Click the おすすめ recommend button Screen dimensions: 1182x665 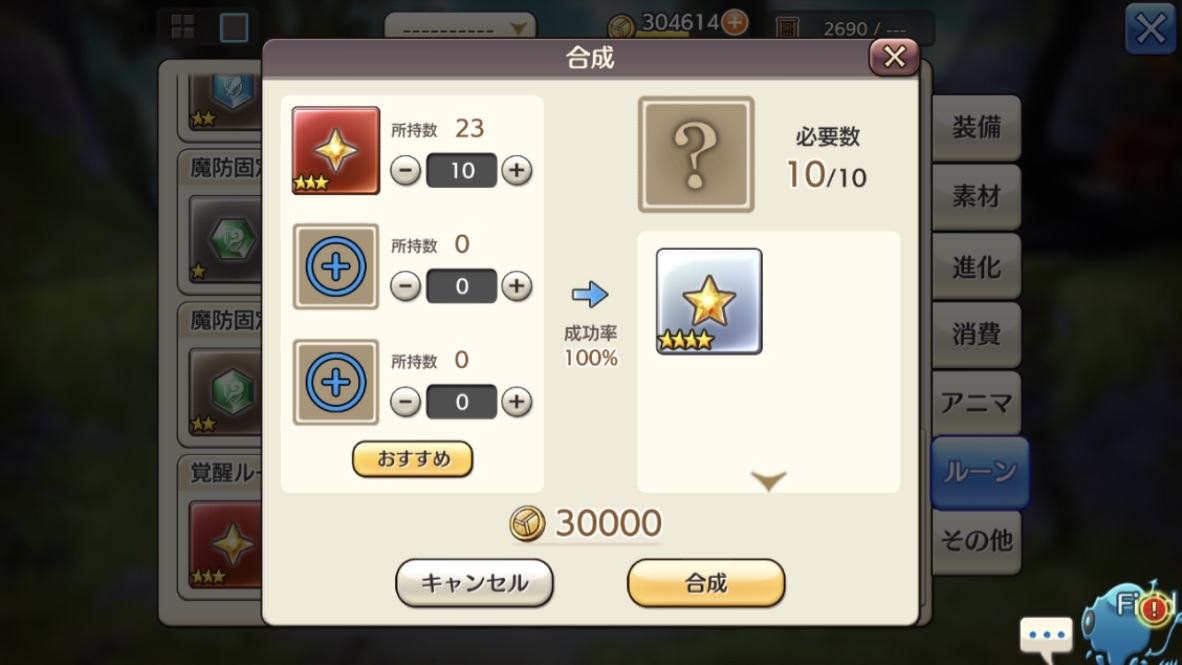[x=412, y=459]
